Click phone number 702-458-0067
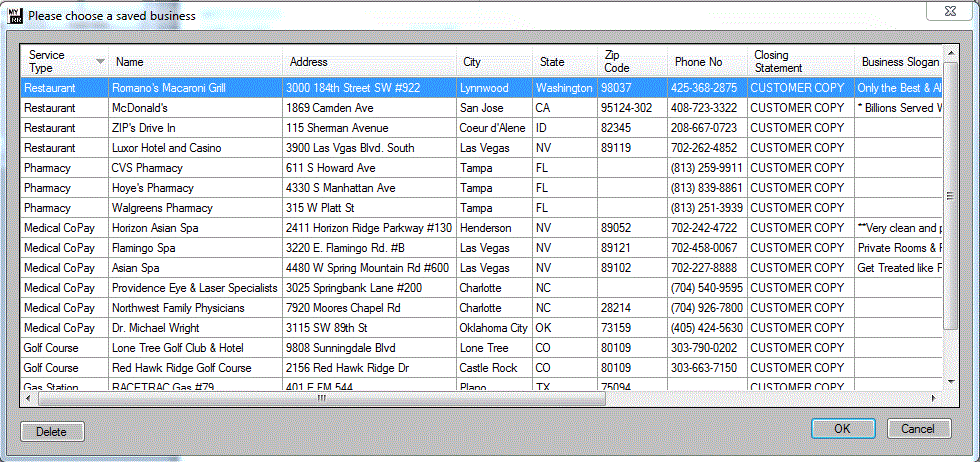This screenshot has width=980, height=462. tap(707, 248)
